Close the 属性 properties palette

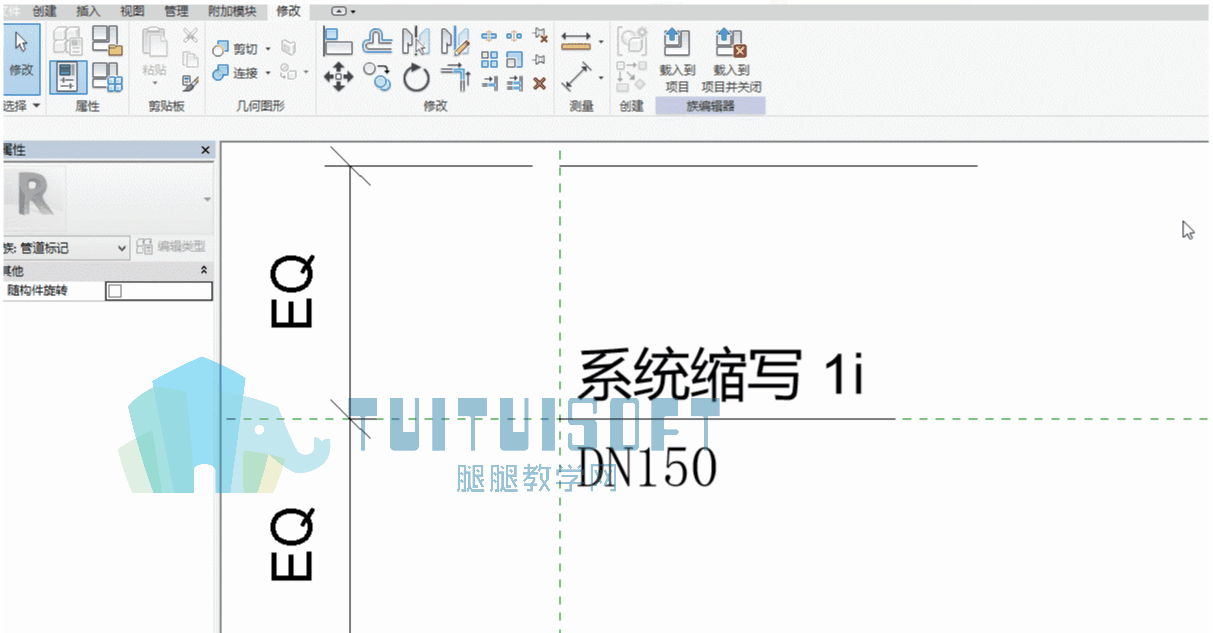pos(206,150)
